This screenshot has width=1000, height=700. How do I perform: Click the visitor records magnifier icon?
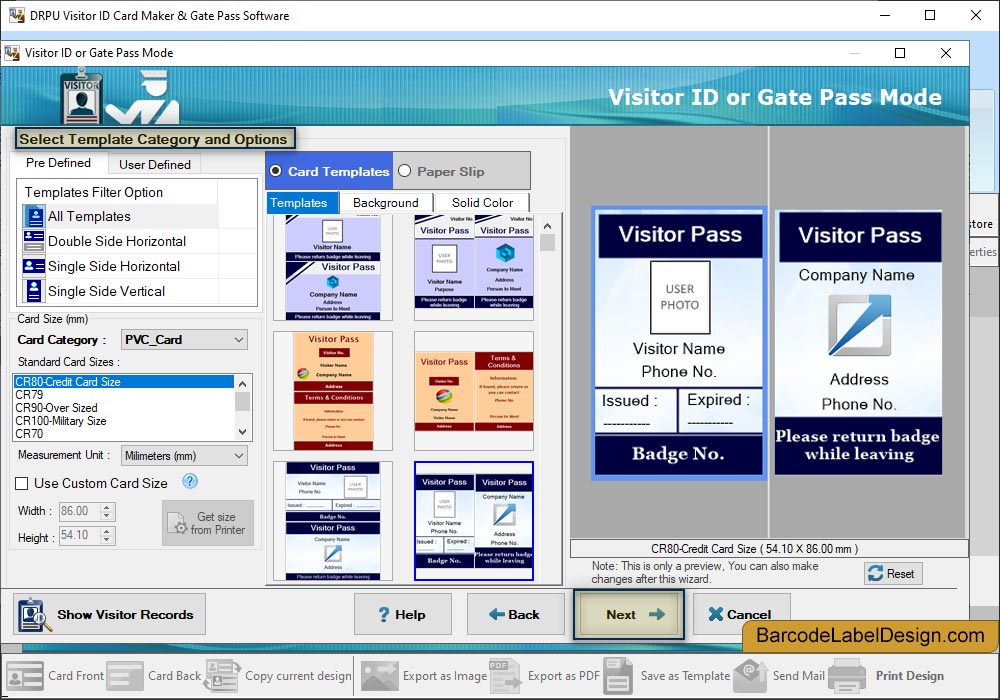[33, 615]
